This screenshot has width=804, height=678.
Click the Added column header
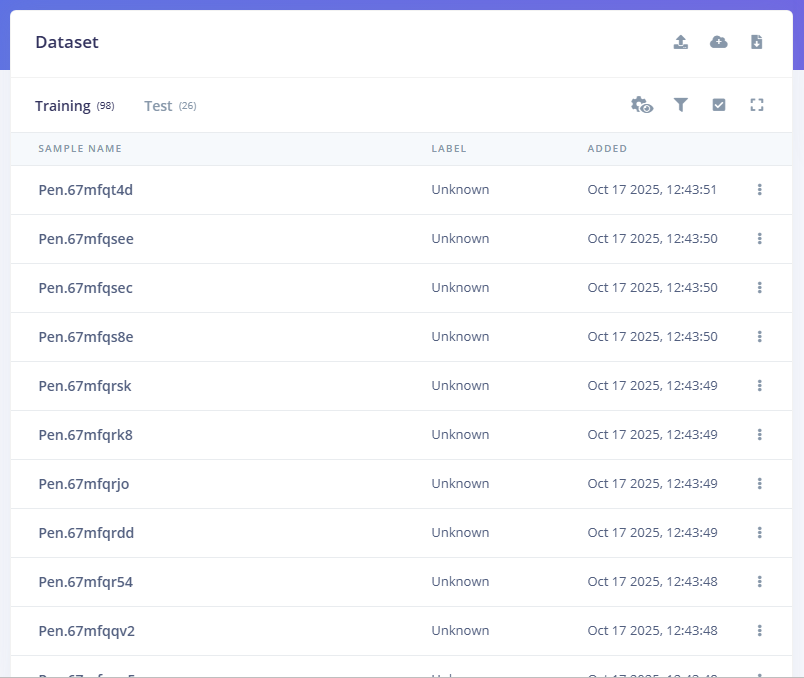[607, 149]
